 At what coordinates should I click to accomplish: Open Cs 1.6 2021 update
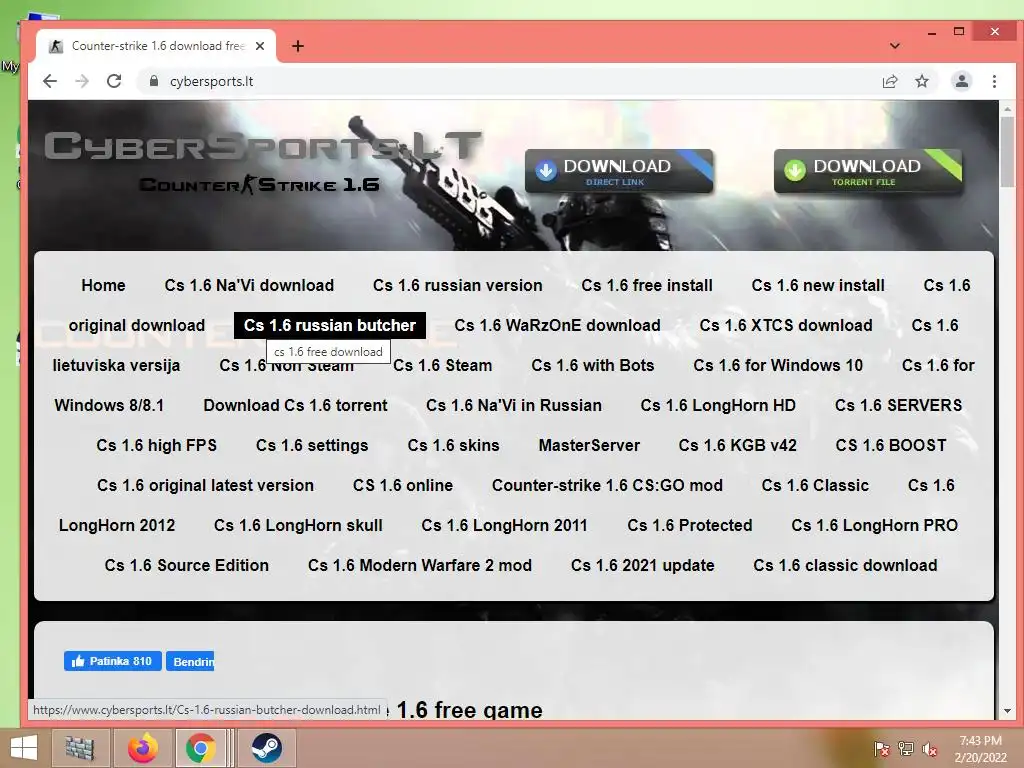643,565
